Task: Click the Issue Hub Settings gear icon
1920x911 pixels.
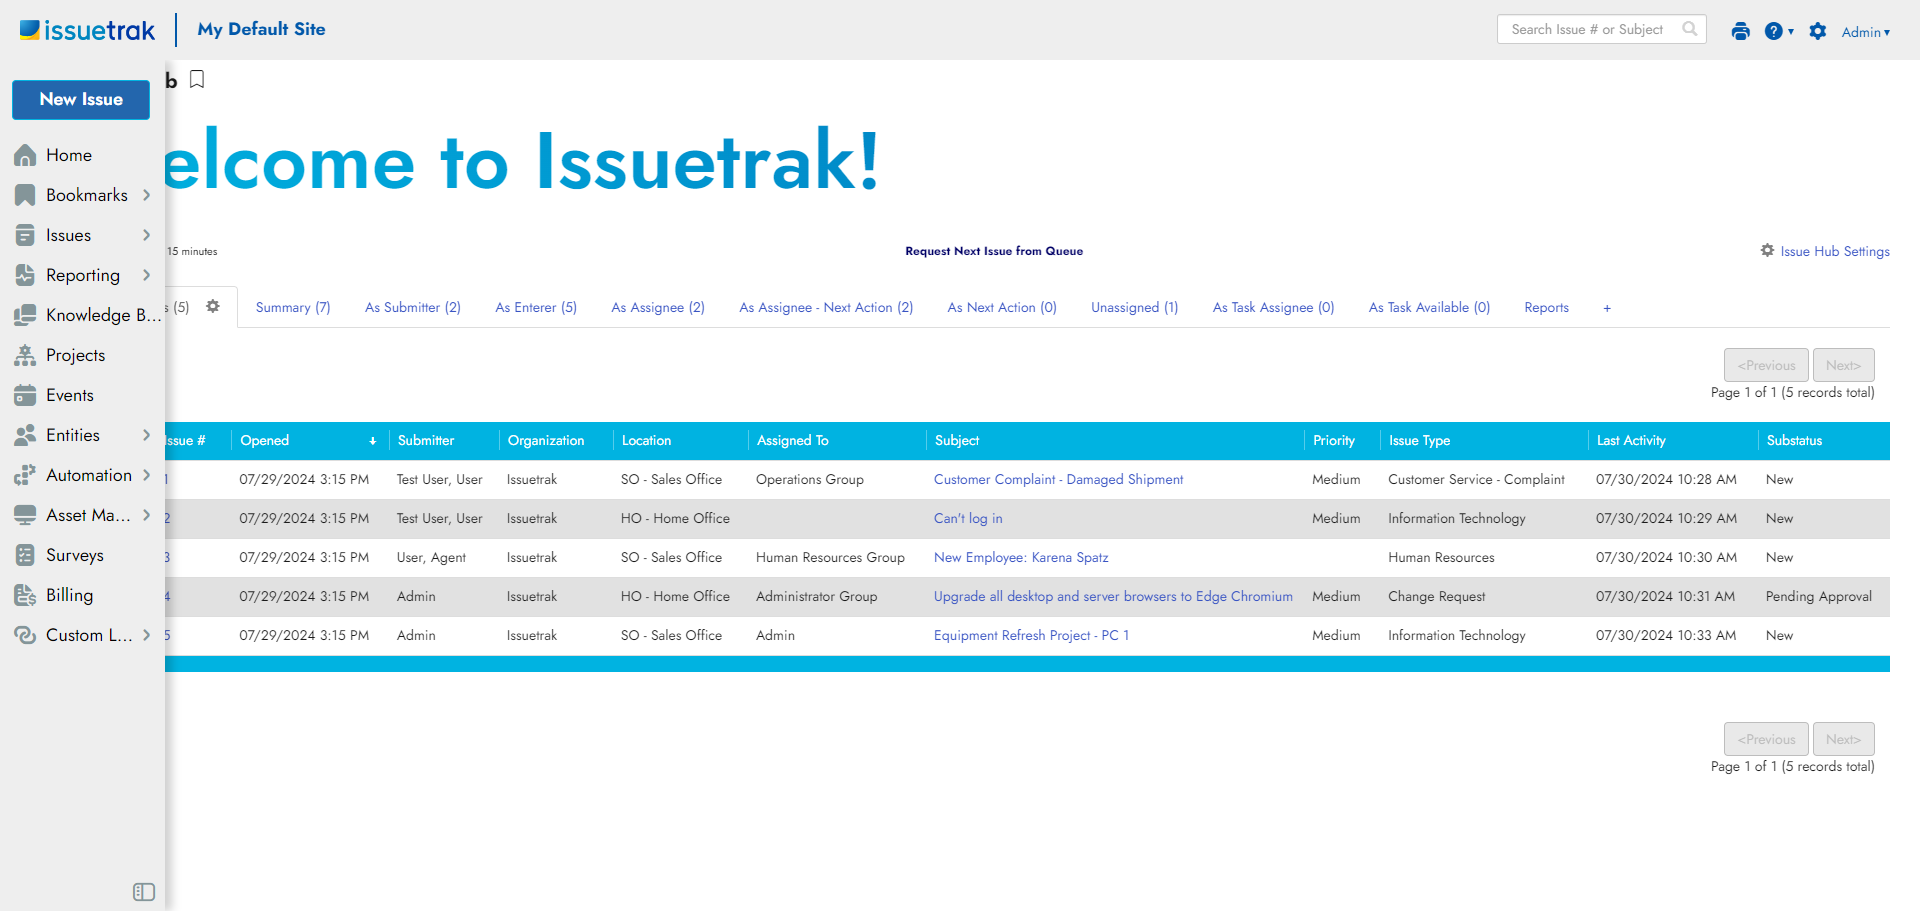Action: [1767, 250]
